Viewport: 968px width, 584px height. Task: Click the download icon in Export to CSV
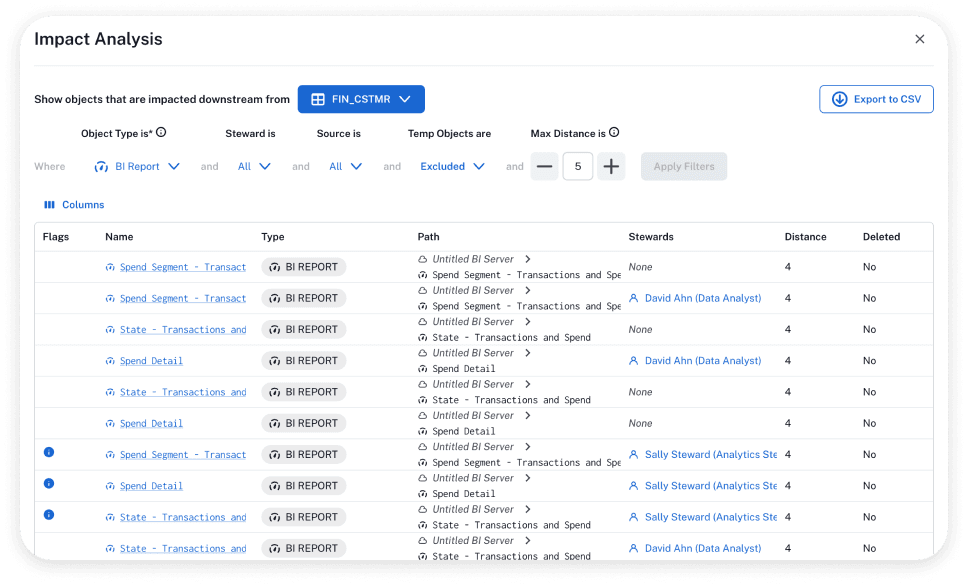pos(841,99)
